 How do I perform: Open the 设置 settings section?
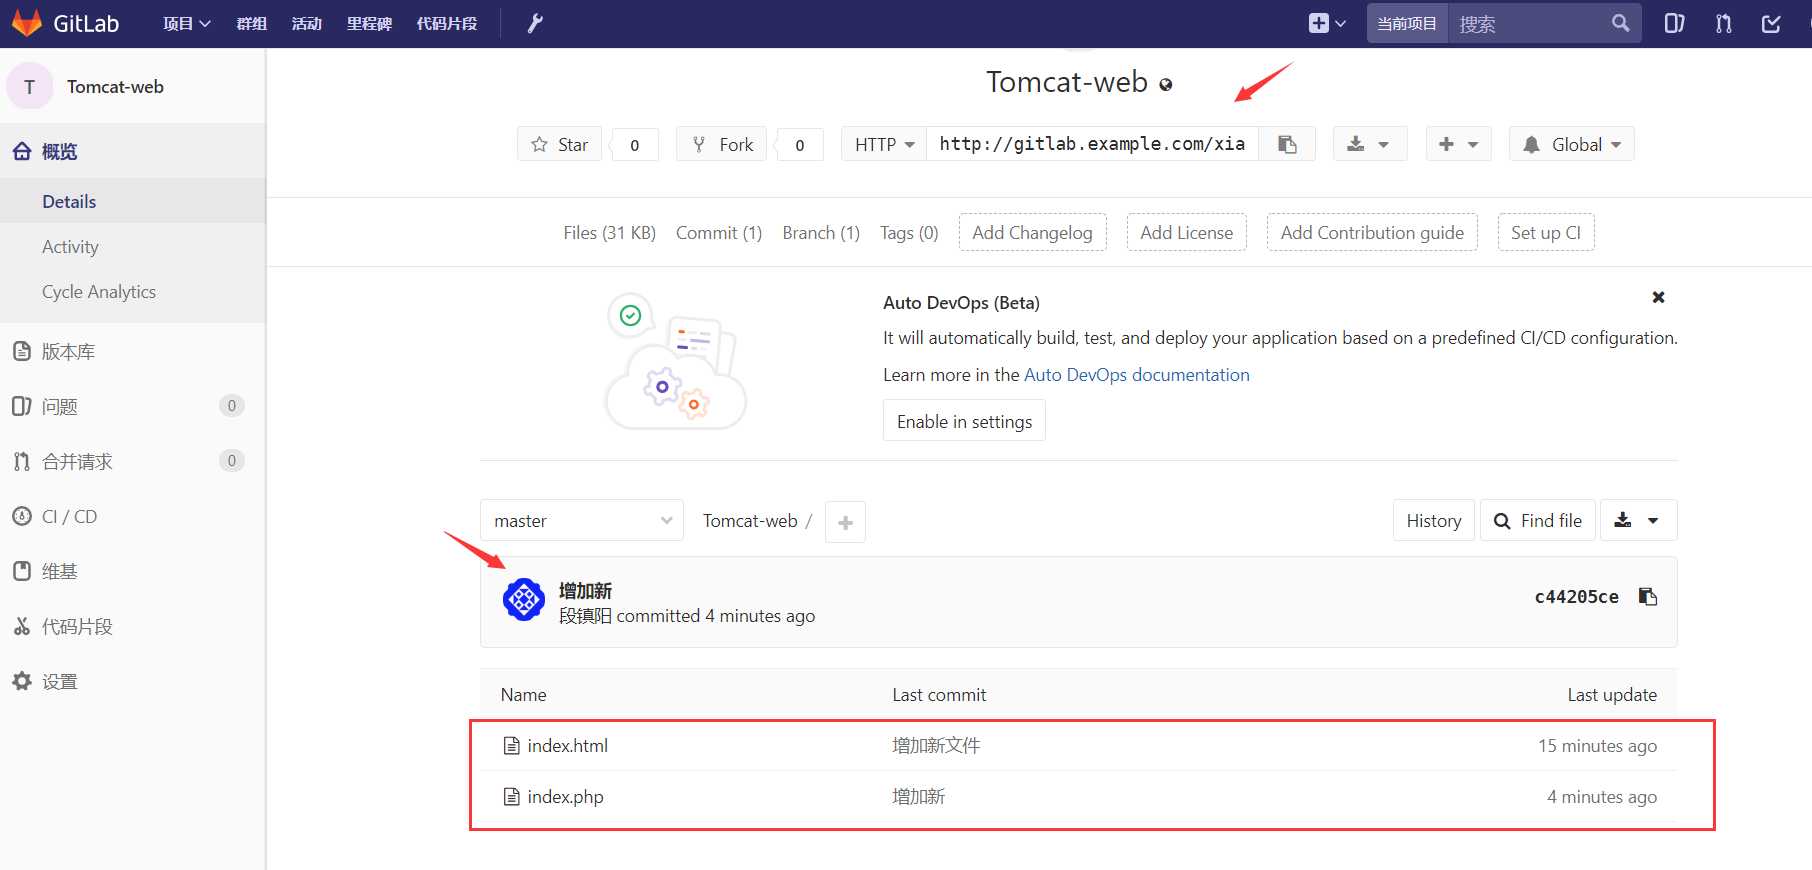(133, 681)
